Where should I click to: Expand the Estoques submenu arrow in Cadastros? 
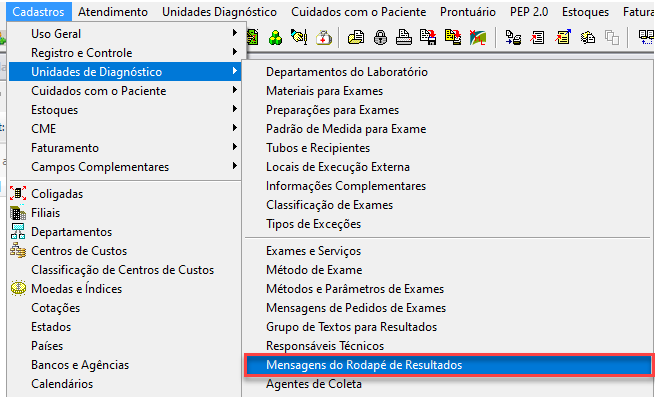click(x=235, y=109)
